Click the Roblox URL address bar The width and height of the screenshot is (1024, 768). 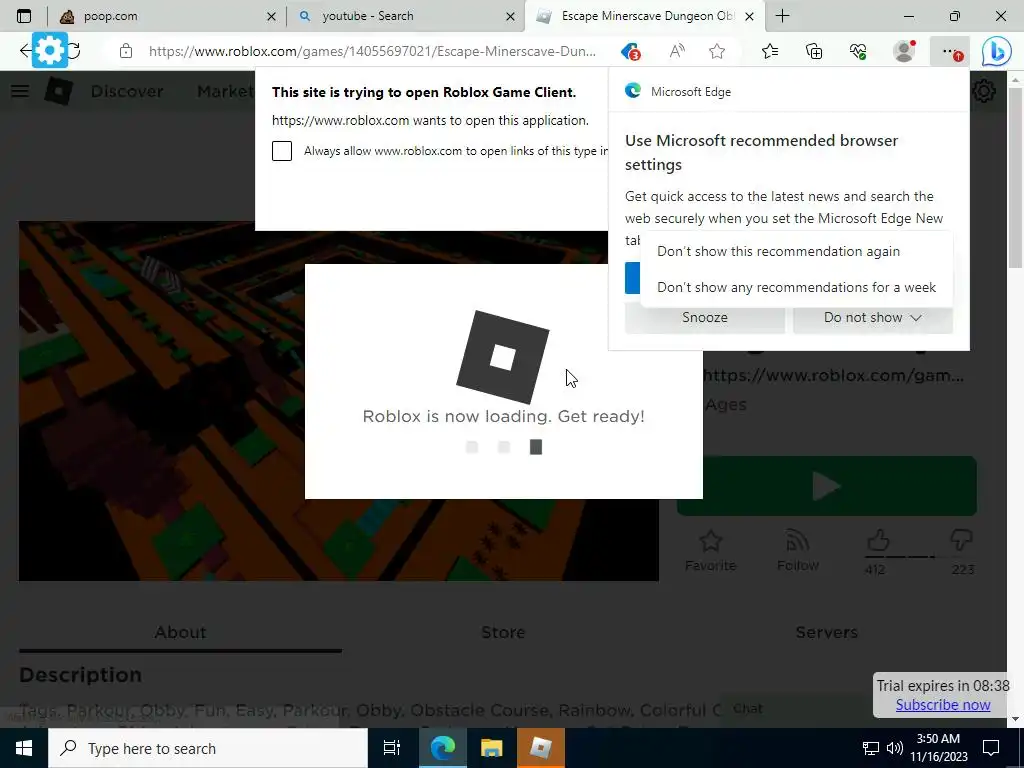point(372,51)
